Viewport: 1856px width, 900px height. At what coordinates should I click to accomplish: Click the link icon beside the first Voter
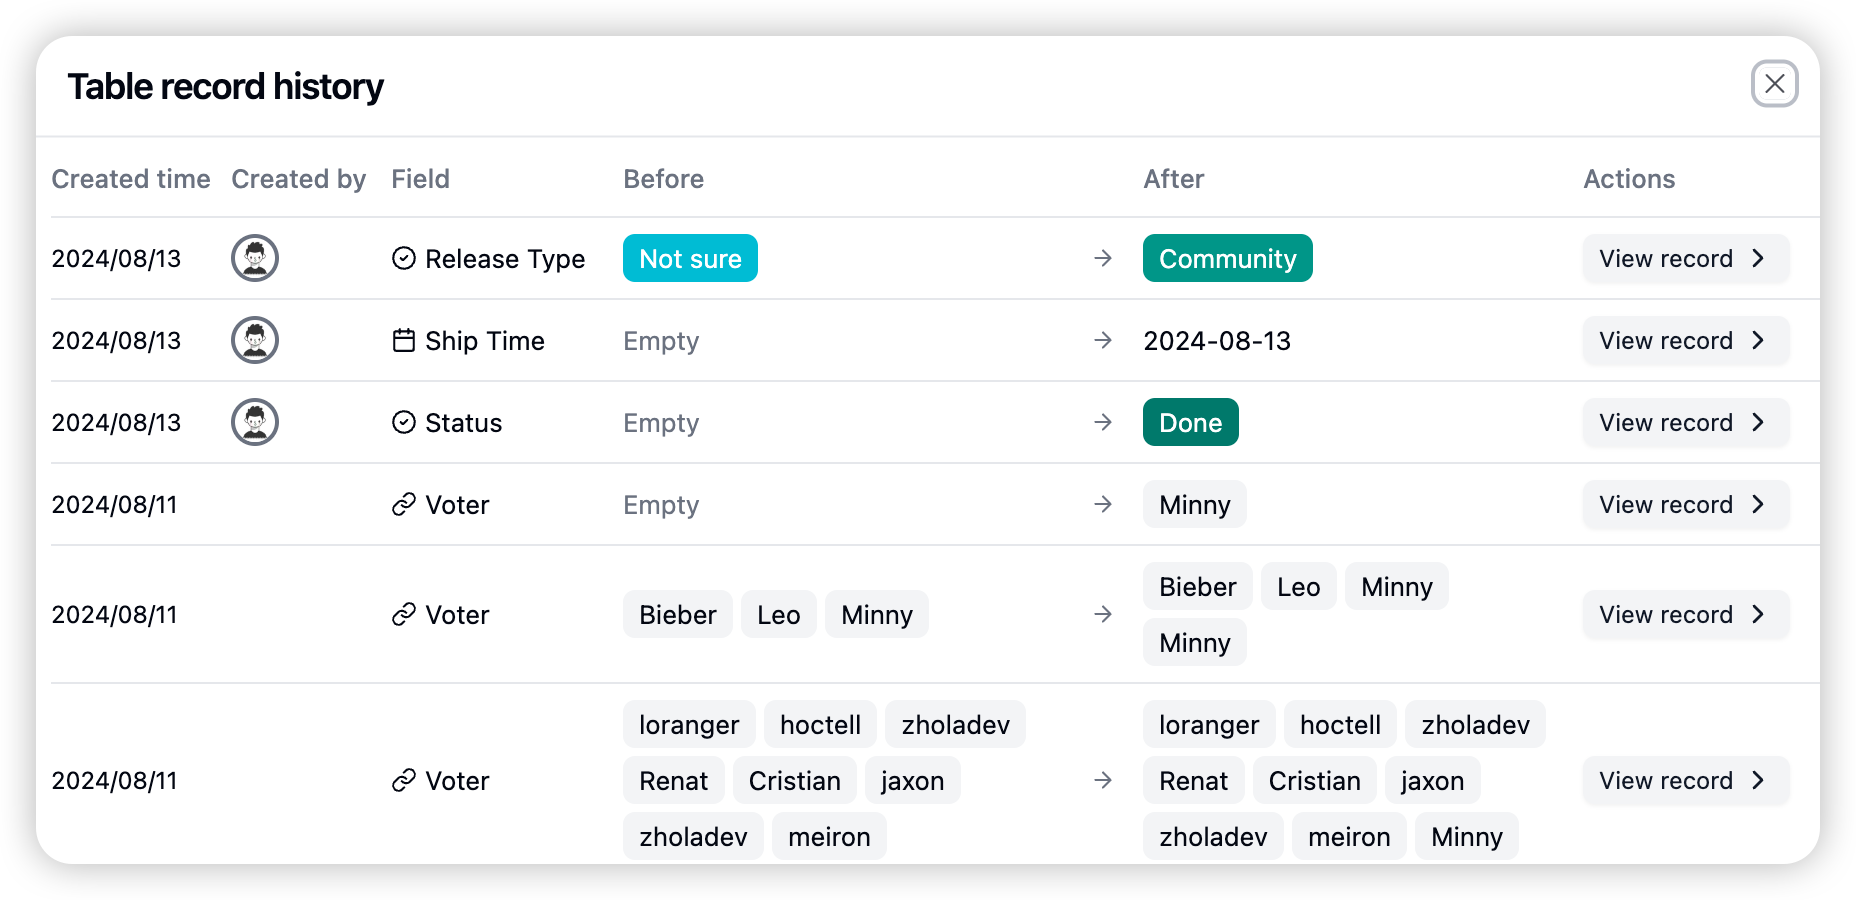pyautogui.click(x=403, y=504)
